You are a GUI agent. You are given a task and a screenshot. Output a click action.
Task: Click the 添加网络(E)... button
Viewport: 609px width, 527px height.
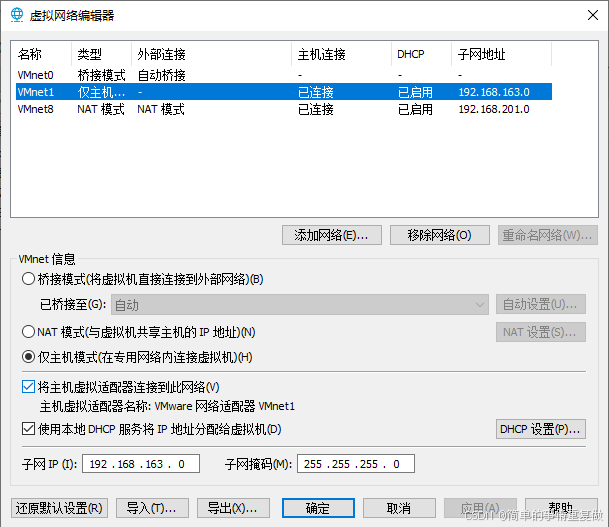click(x=332, y=235)
